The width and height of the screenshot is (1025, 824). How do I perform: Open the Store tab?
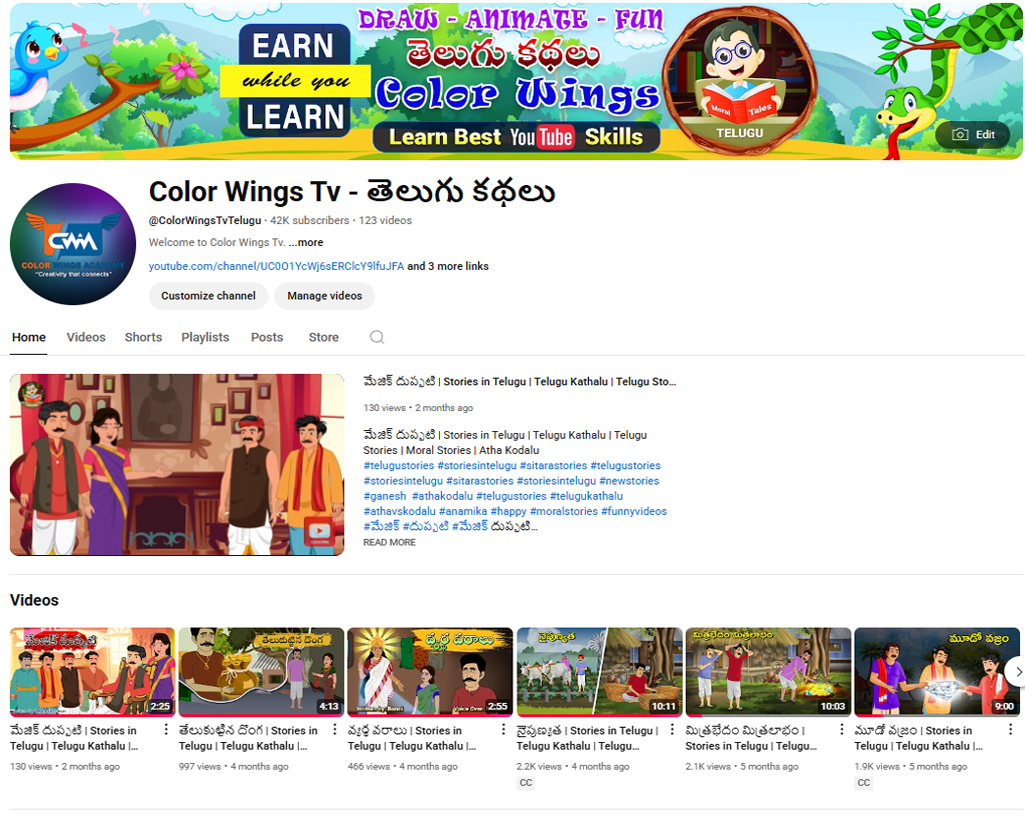(x=323, y=337)
